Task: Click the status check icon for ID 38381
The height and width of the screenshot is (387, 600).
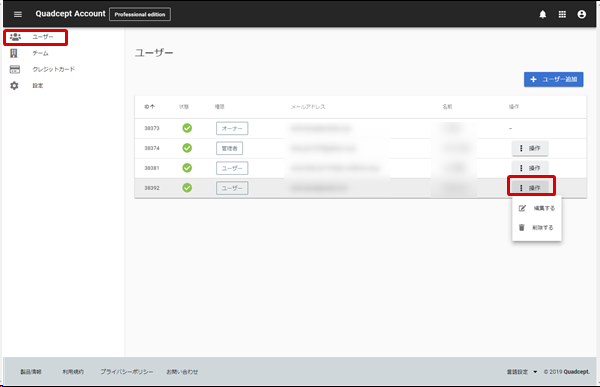Action: coord(187,168)
